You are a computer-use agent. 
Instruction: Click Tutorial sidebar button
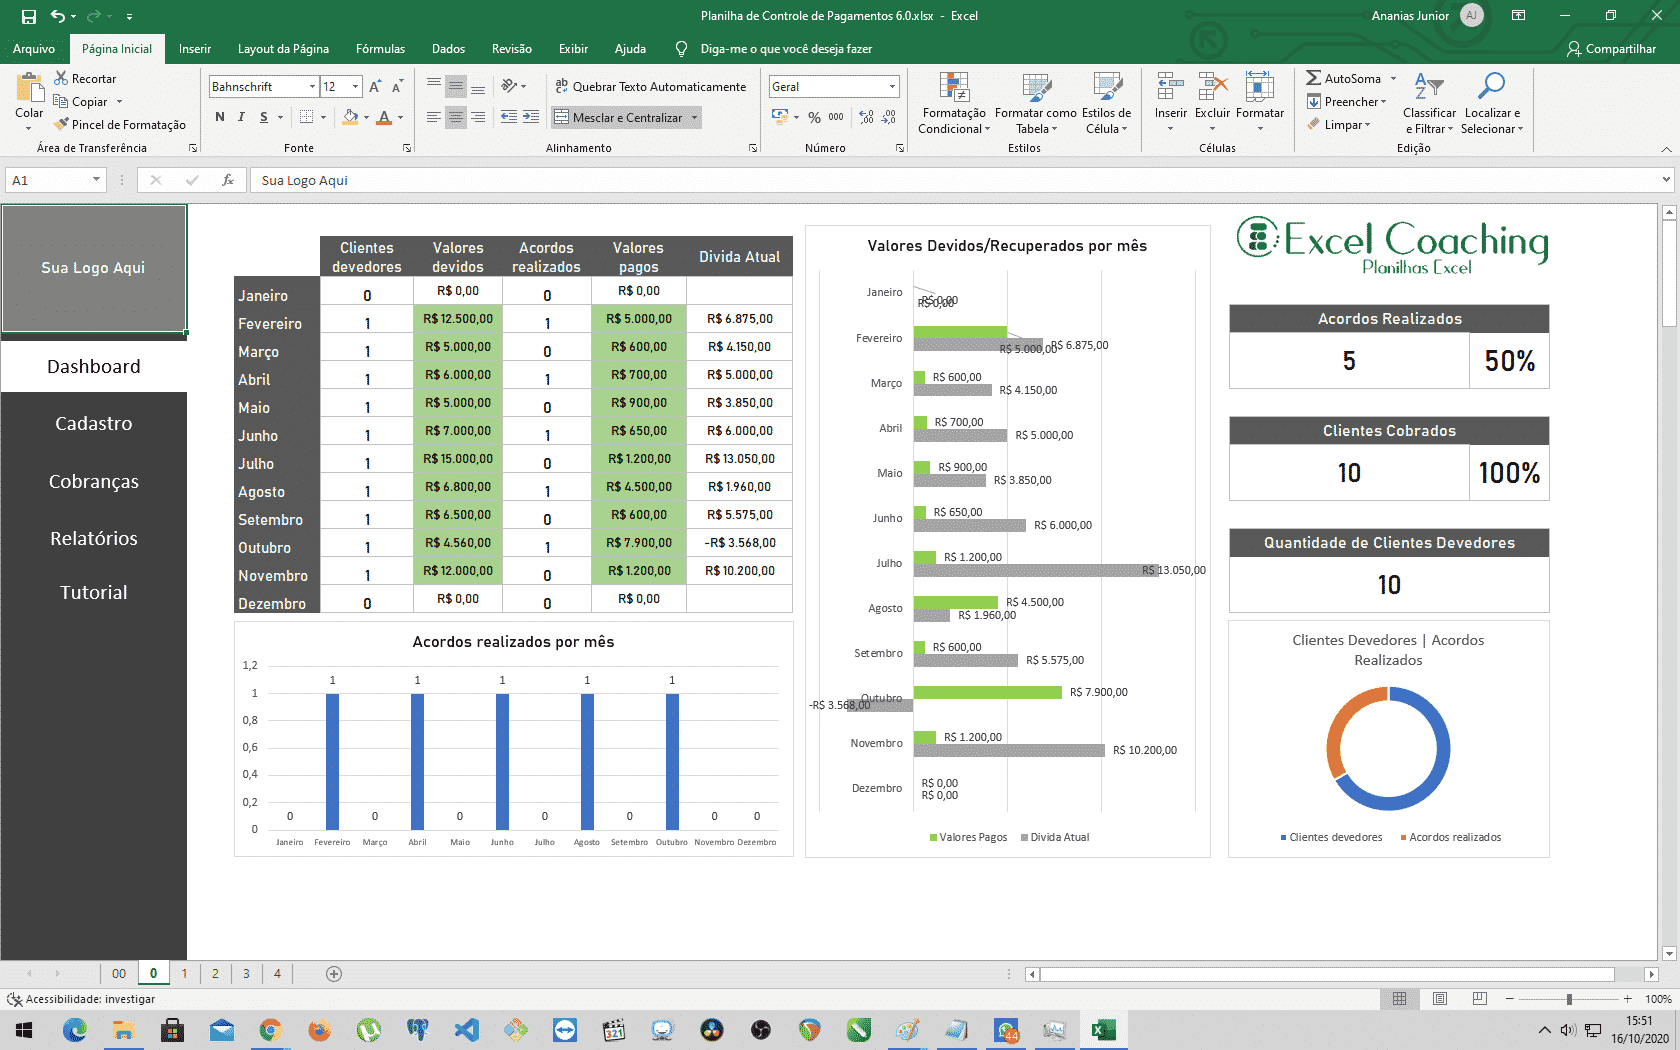pyautogui.click(x=94, y=593)
